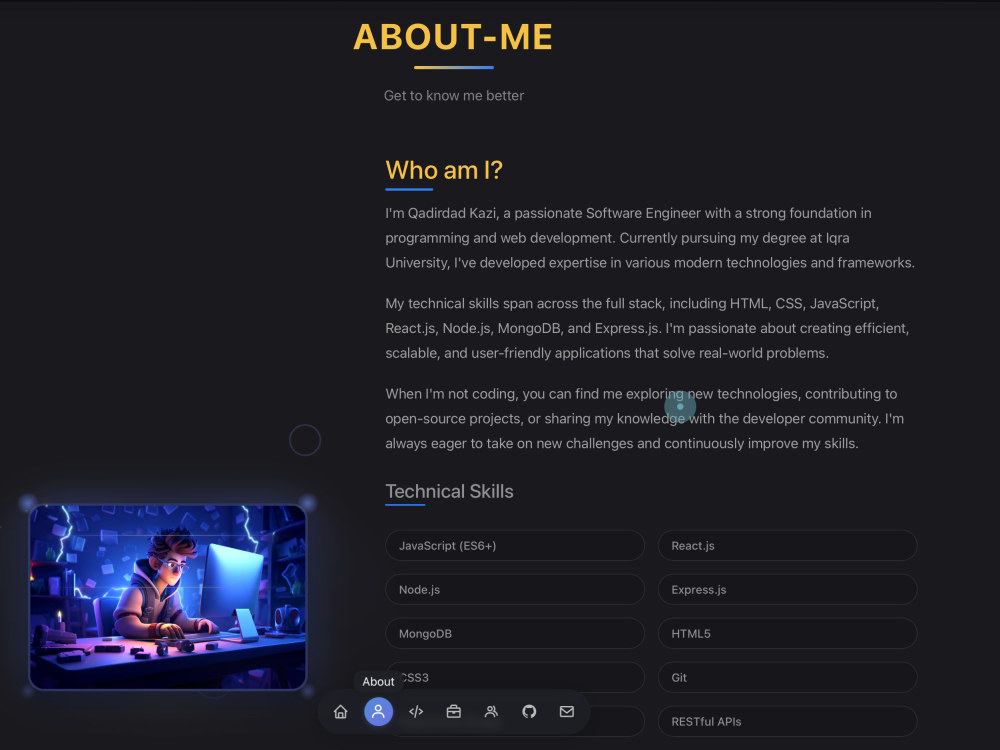Open the people group icon in dock
The width and height of the screenshot is (1000, 750).
(491, 712)
